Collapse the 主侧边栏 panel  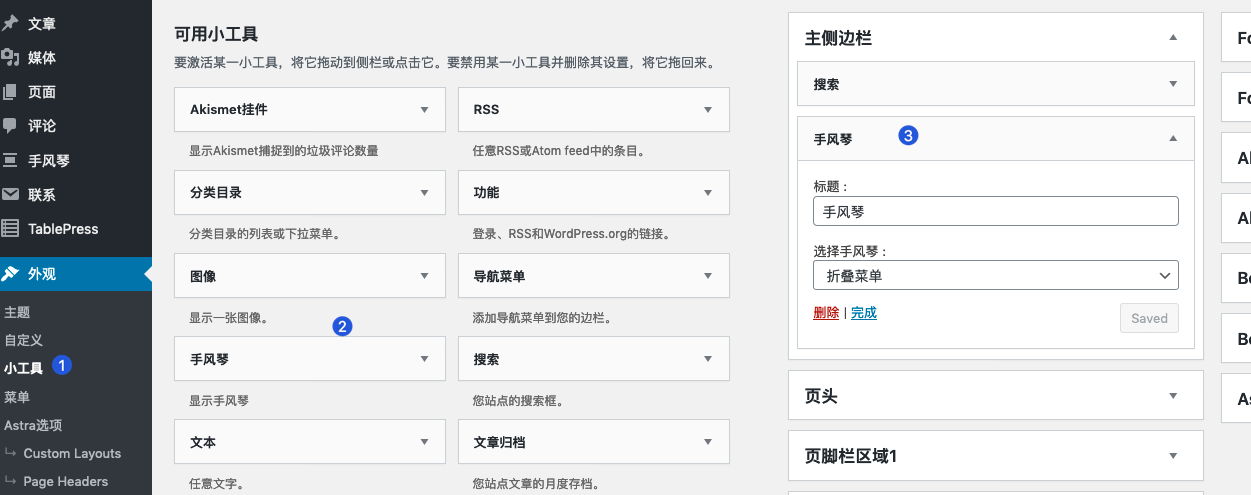(1174, 38)
